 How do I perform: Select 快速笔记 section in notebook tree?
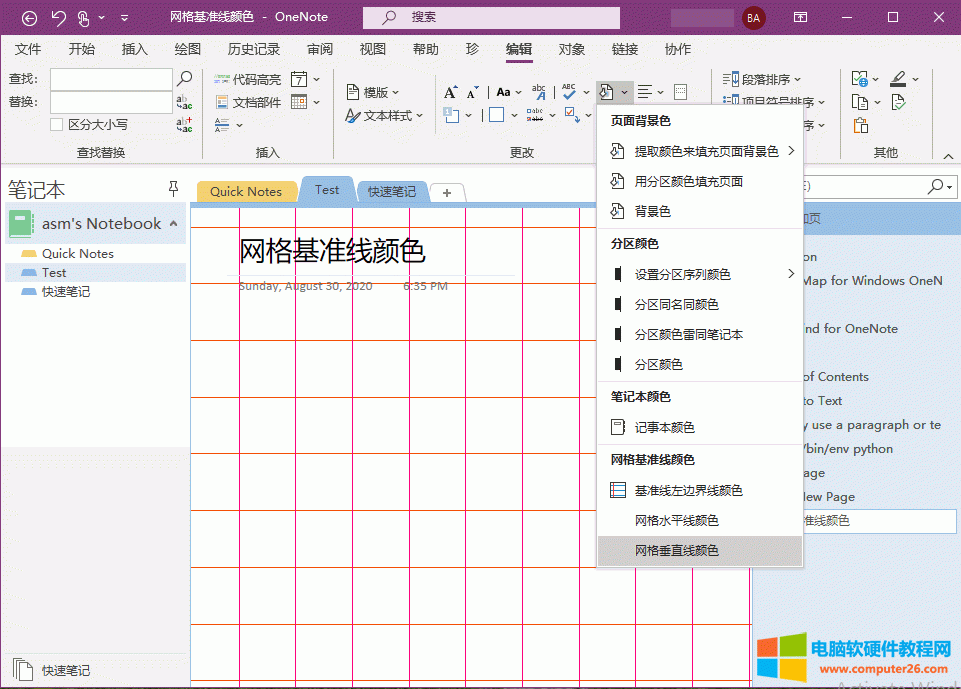click(66, 291)
